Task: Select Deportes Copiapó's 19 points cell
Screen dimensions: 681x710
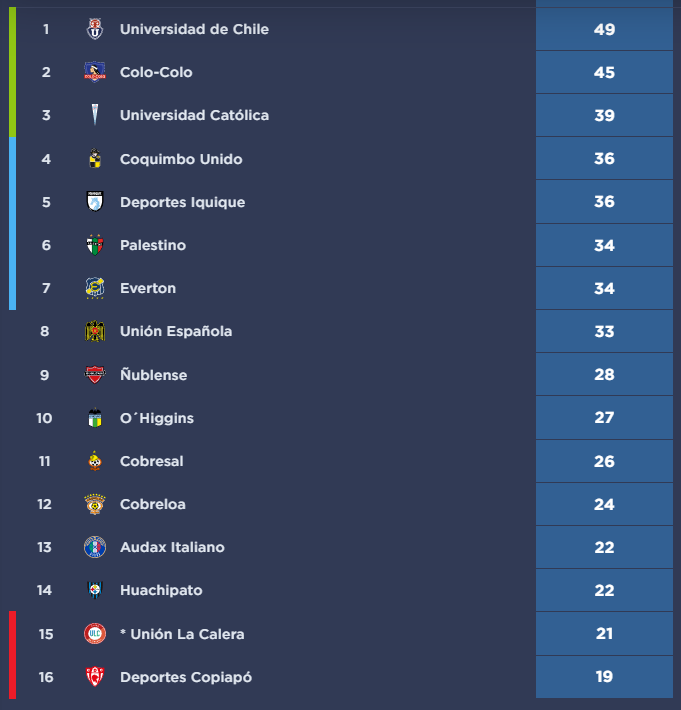Action: (x=604, y=677)
